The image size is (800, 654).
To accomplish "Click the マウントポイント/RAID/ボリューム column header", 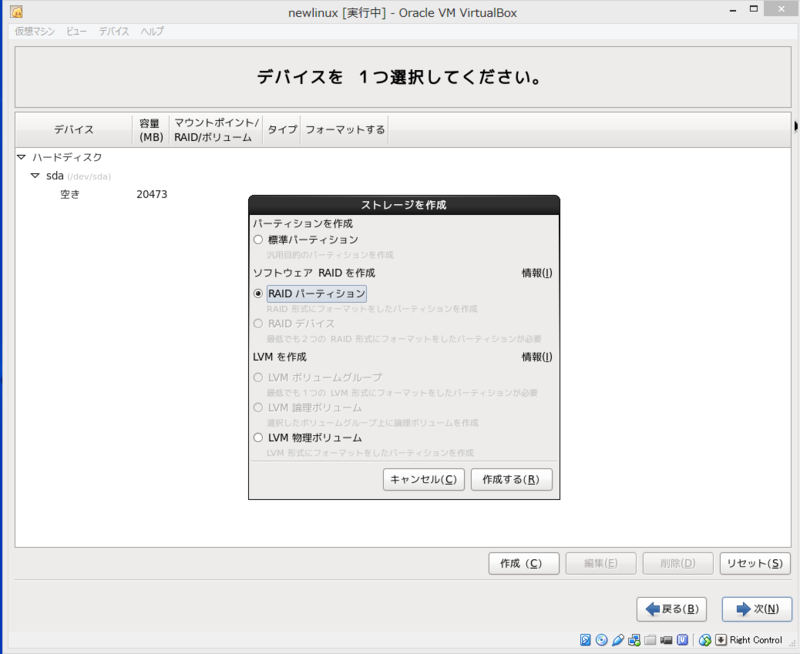I will click(x=216, y=130).
